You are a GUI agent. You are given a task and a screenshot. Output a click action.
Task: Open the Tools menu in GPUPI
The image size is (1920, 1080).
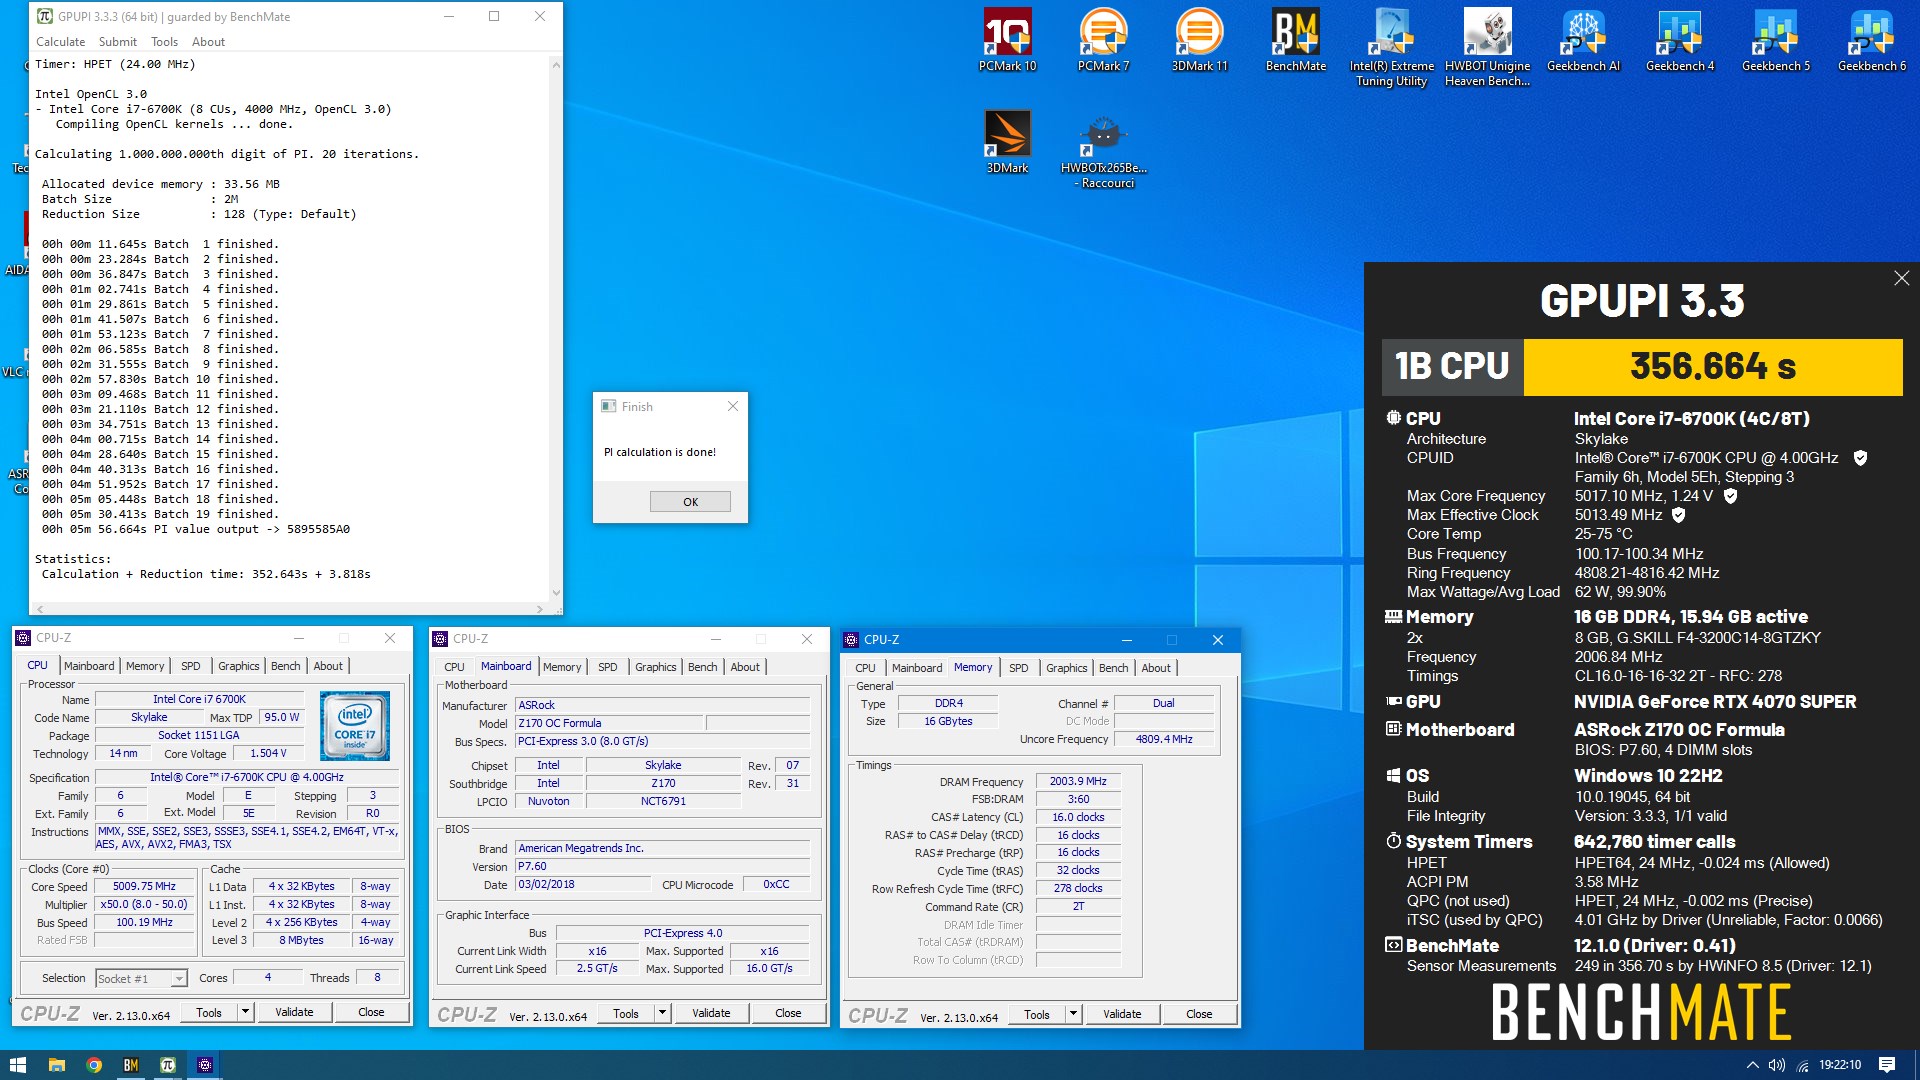pyautogui.click(x=164, y=42)
